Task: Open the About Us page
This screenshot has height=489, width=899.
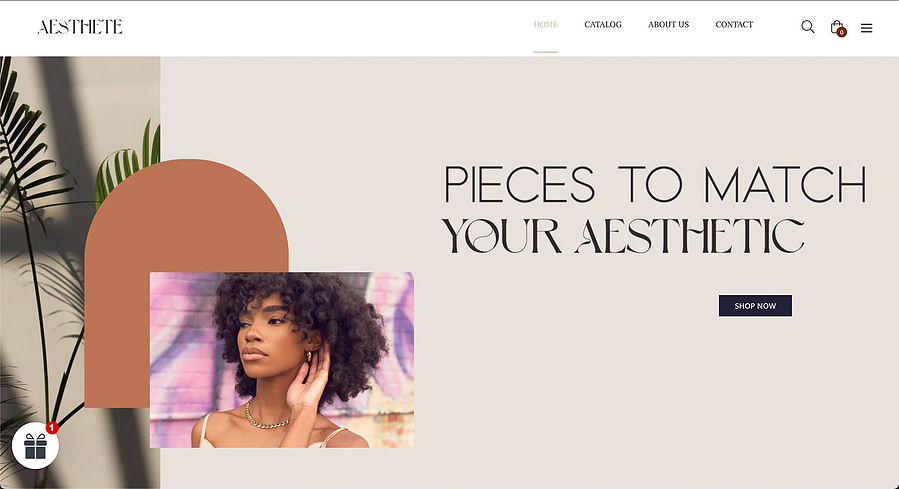Action: [x=669, y=25]
